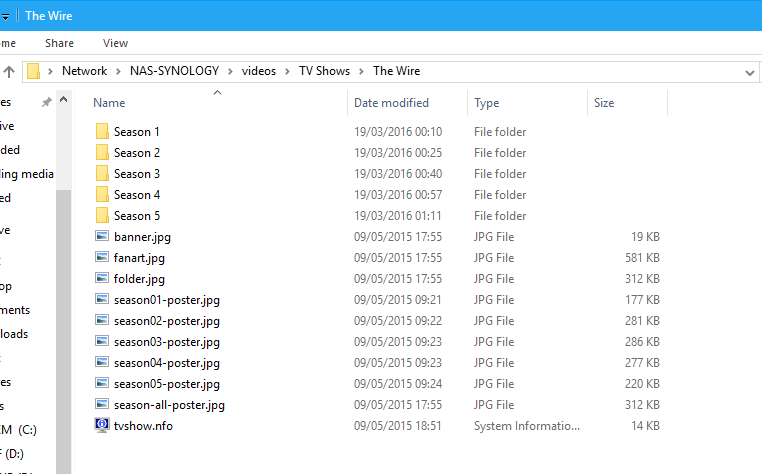Click the Season 2 folder icon
Viewport: 762px width, 474px height.
point(102,152)
